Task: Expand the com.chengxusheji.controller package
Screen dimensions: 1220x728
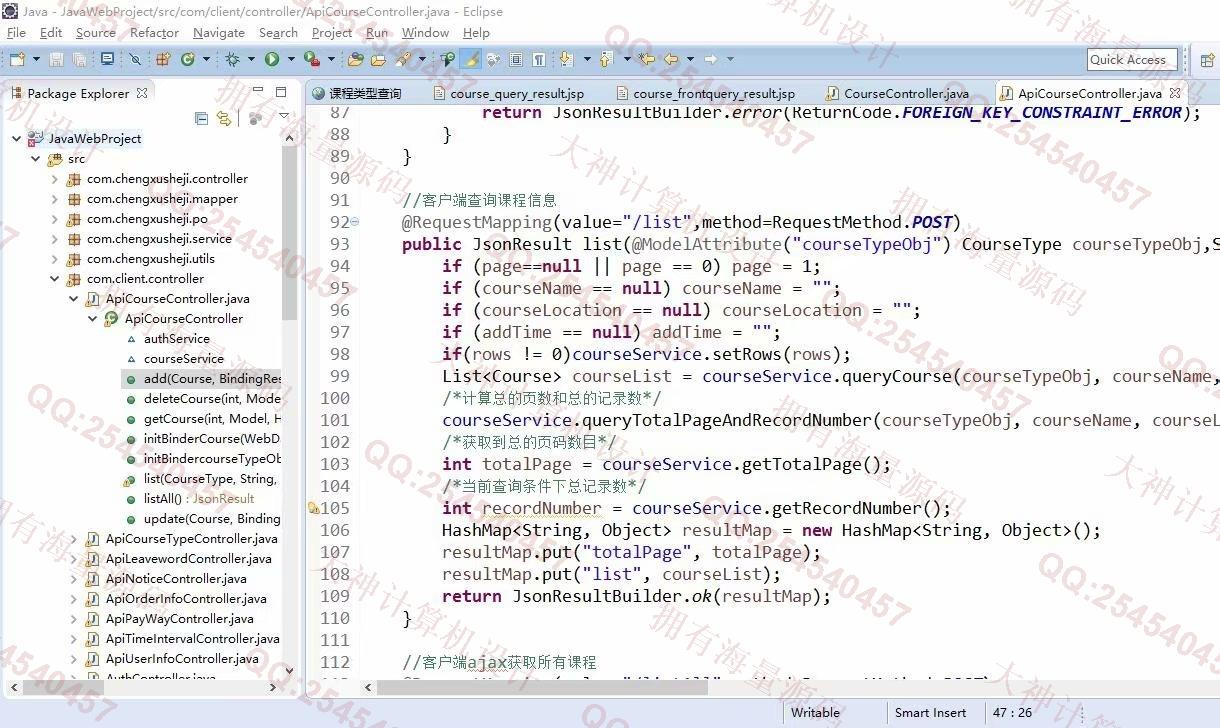Action: click(55, 179)
